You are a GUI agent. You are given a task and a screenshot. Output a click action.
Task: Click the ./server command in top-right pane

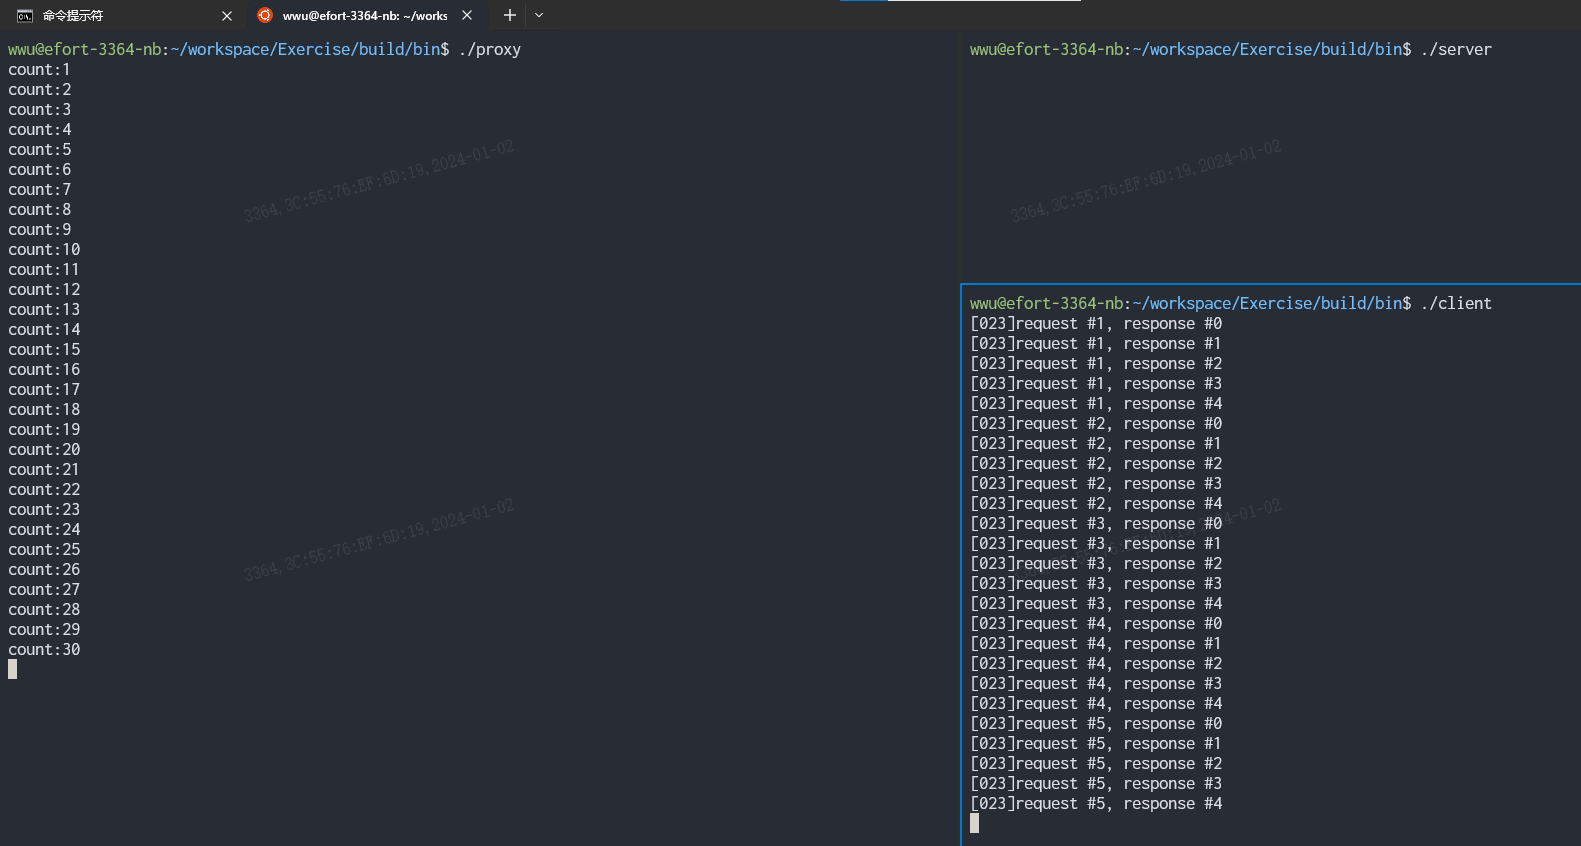point(1456,49)
